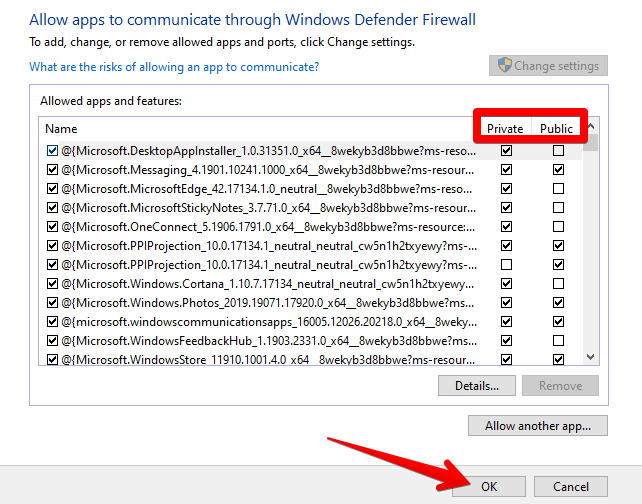Screen dimensions: 642x504
Task: Uncheck Public for the Windows.Photos row
Action: pyautogui.click(x=558, y=303)
